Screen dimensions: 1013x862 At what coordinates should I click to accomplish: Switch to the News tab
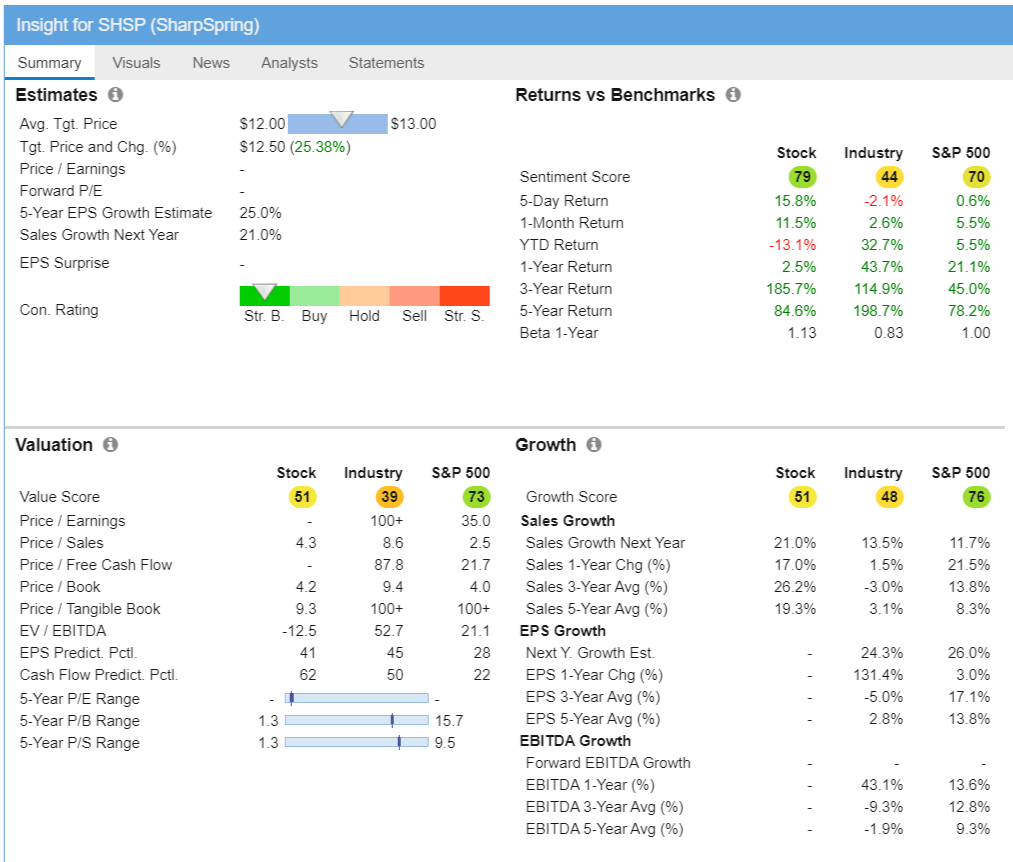211,62
